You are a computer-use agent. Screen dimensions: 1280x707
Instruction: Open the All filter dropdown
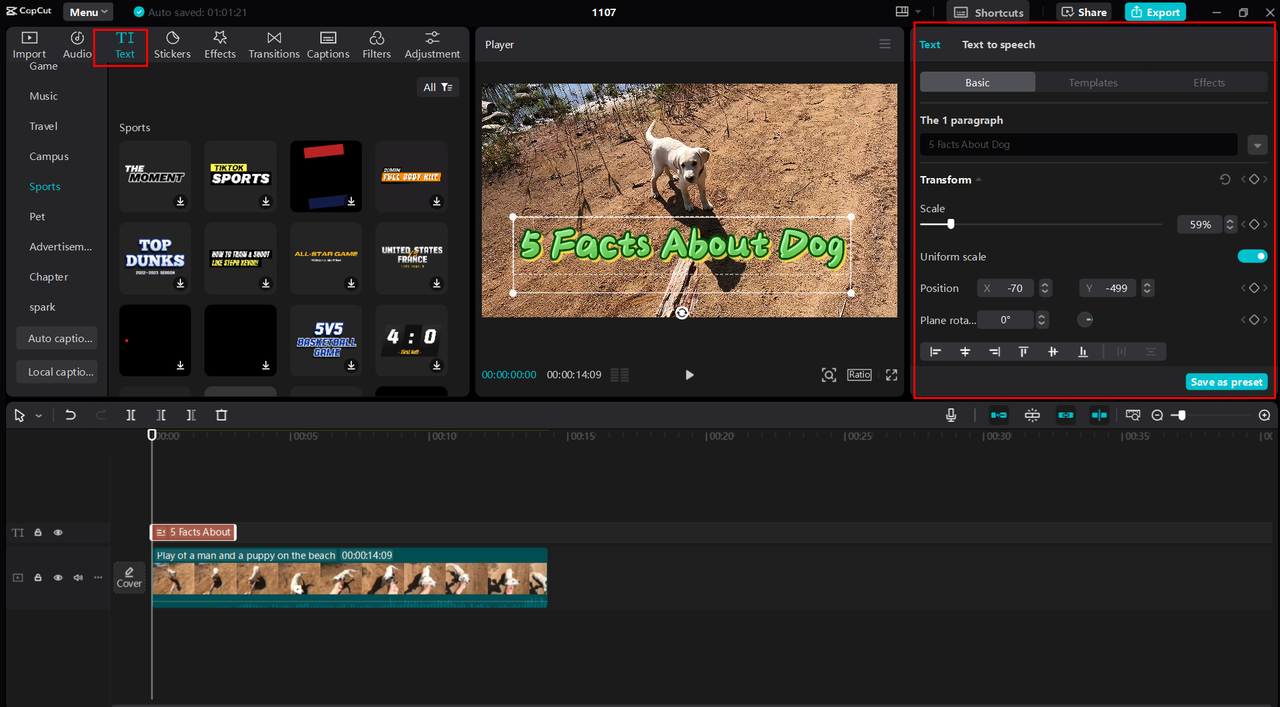click(x=438, y=87)
